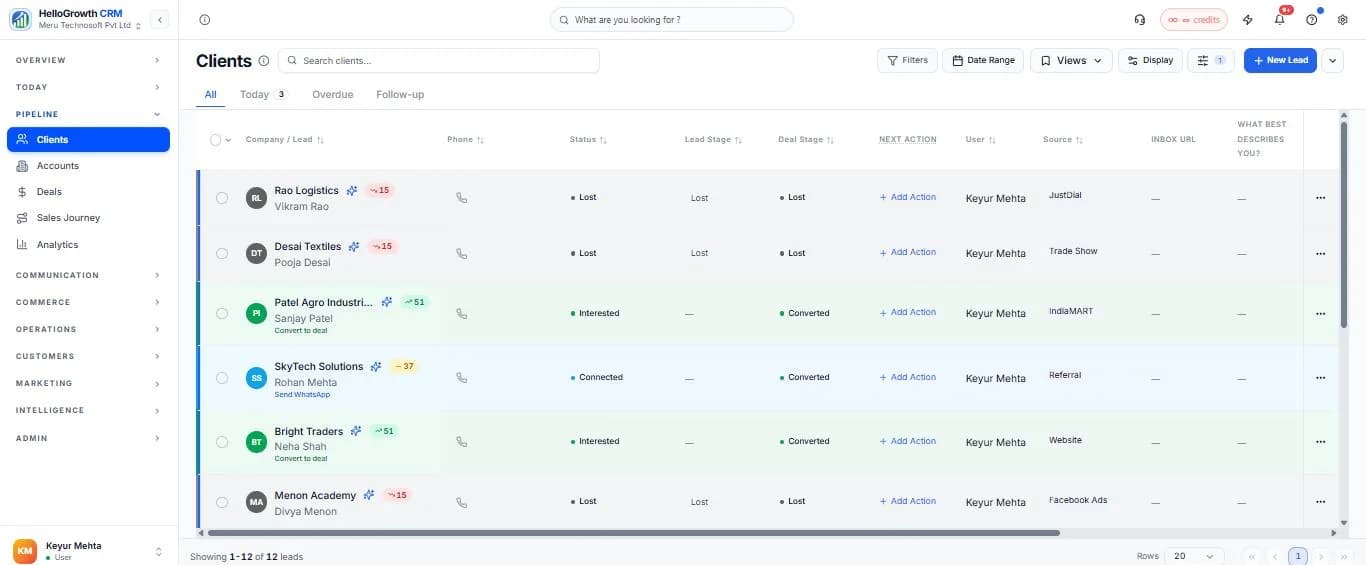Click the column settings sliders icon
Screen dimensions: 1366x565
coord(1211,61)
